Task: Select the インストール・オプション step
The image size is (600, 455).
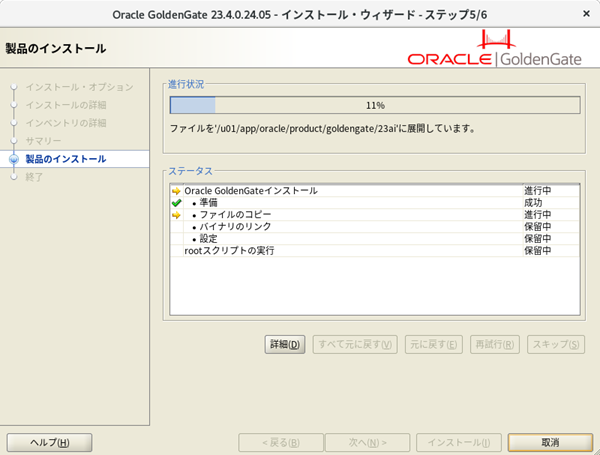Action: click(x=80, y=87)
